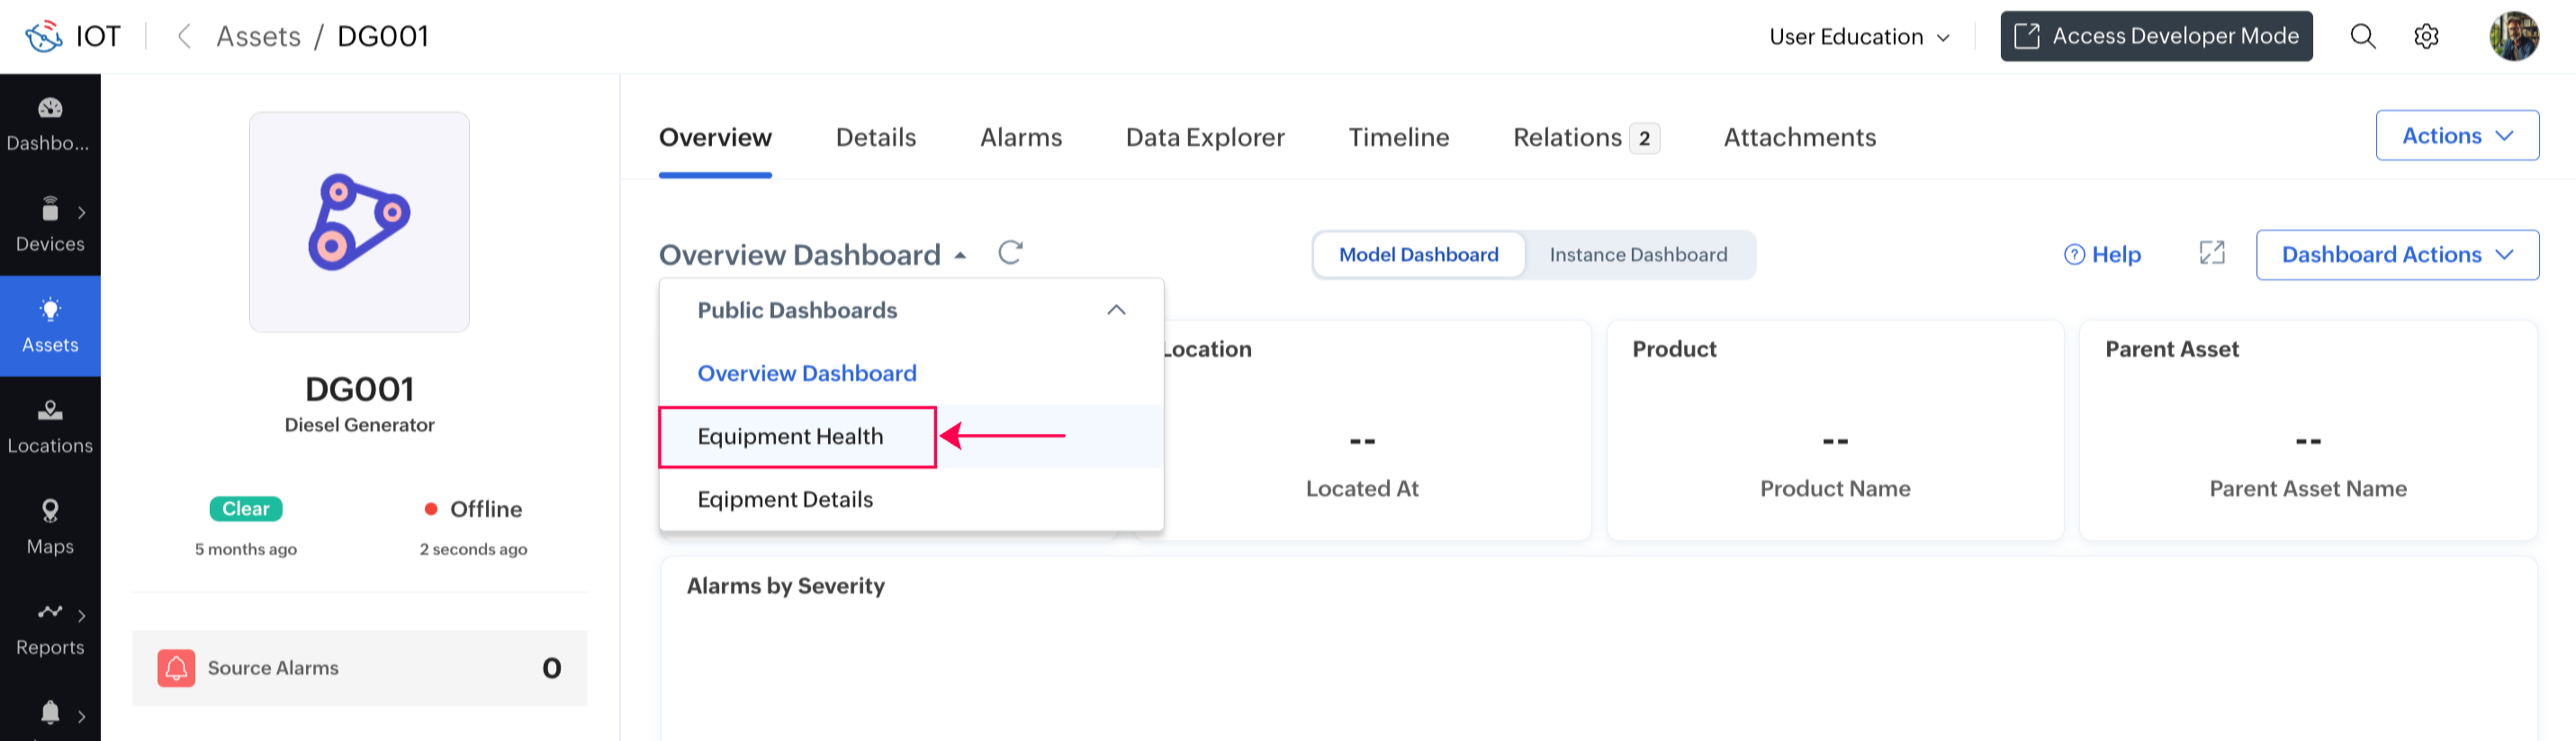Click the back arrow to Assets
The width and height of the screenshot is (2576, 741).
[184, 37]
